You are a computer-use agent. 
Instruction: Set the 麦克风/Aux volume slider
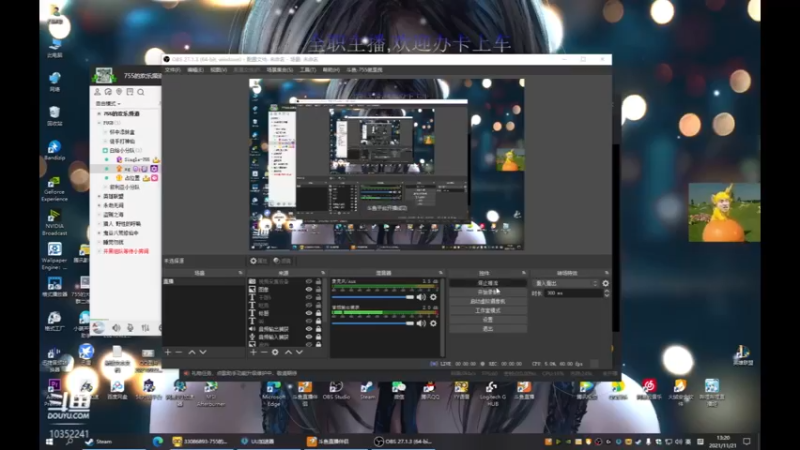coord(373,297)
